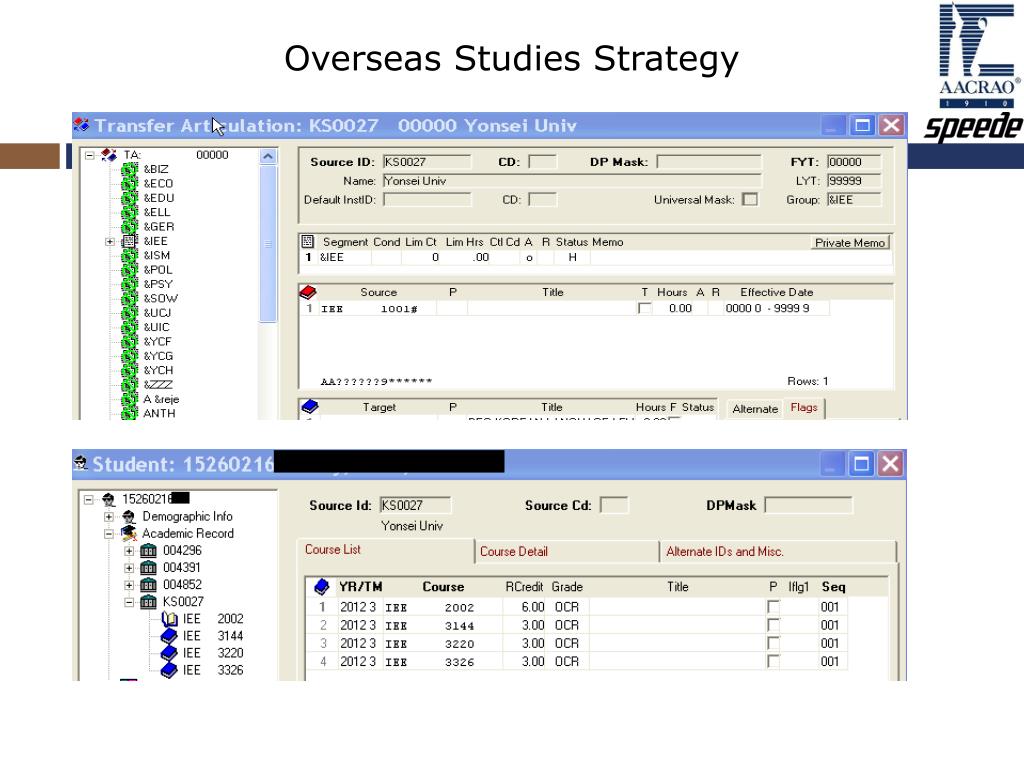Click the Transfer Articulation tree's scroll-up arrow

(268, 157)
